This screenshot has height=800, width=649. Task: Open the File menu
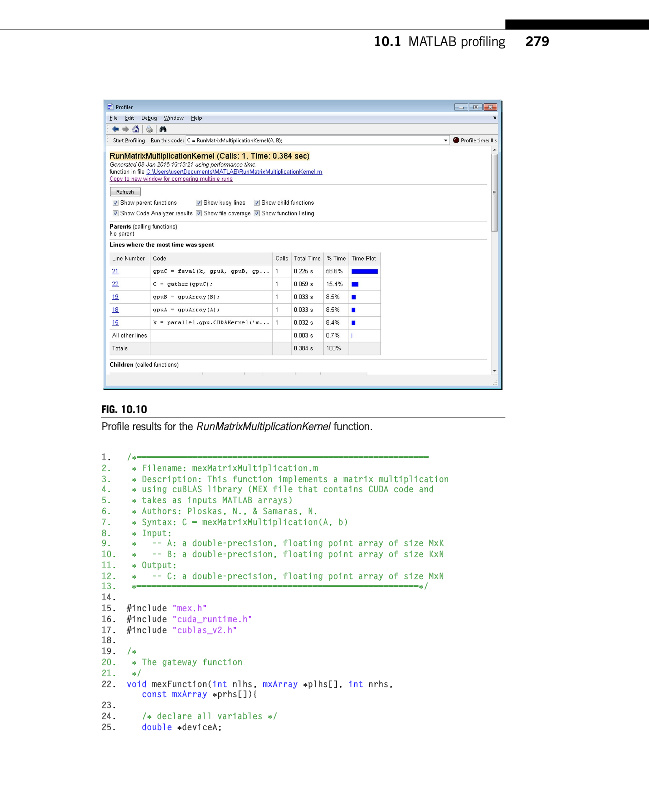[x=113, y=118]
